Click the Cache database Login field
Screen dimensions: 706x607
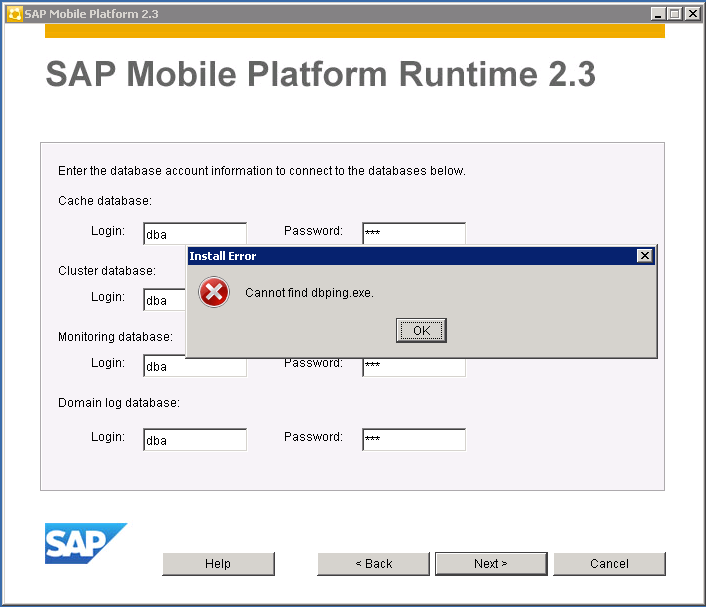[195, 234]
